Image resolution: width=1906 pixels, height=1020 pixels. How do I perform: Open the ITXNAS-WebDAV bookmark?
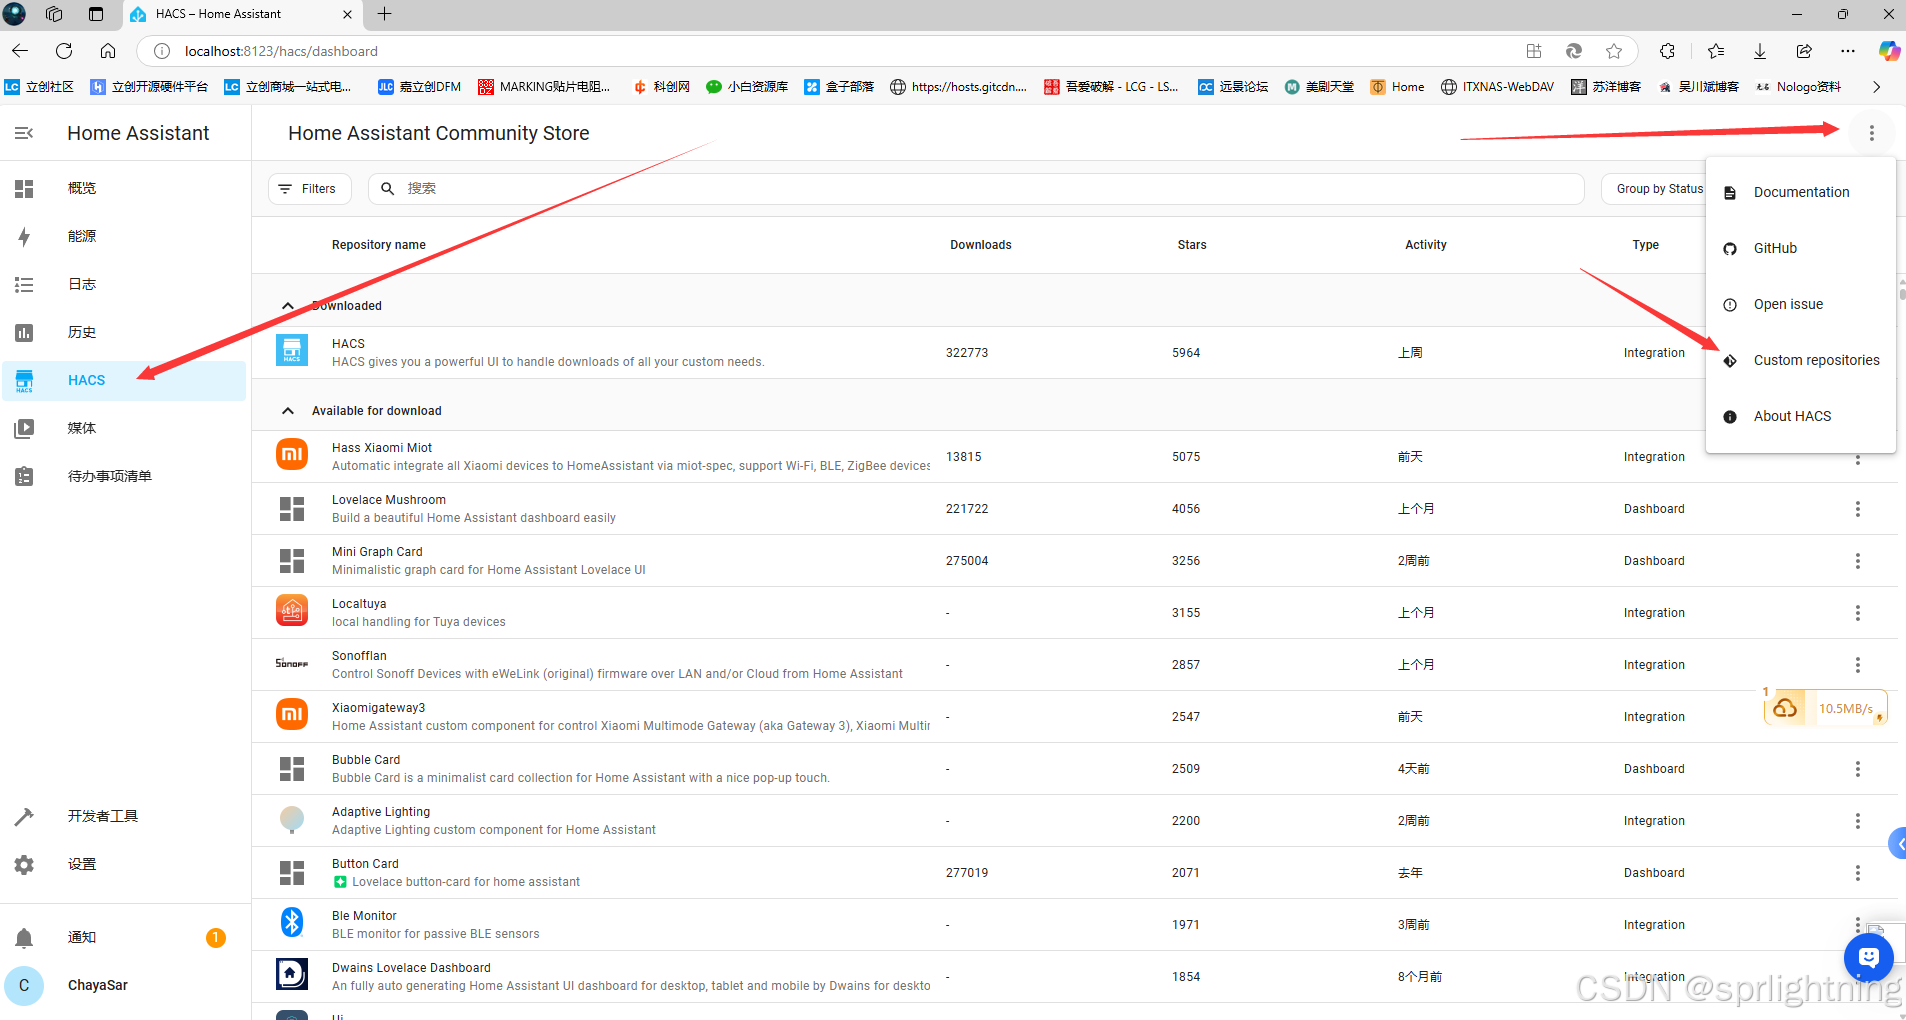[x=1497, y=87]
